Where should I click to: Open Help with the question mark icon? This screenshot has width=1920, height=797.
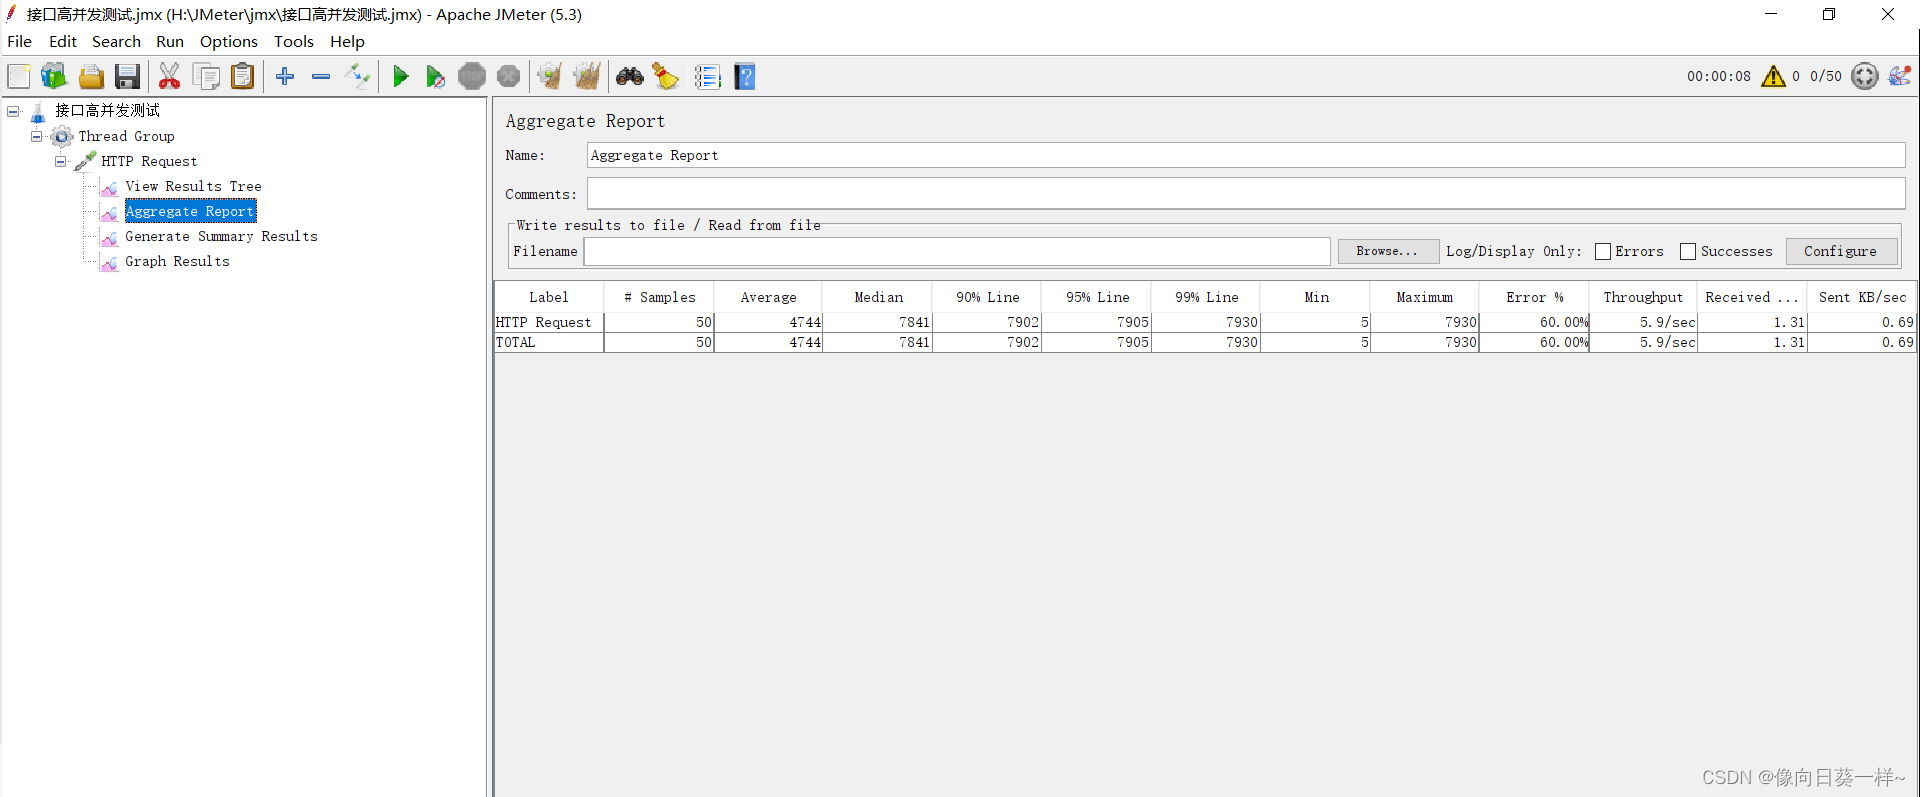pos(745,76)
